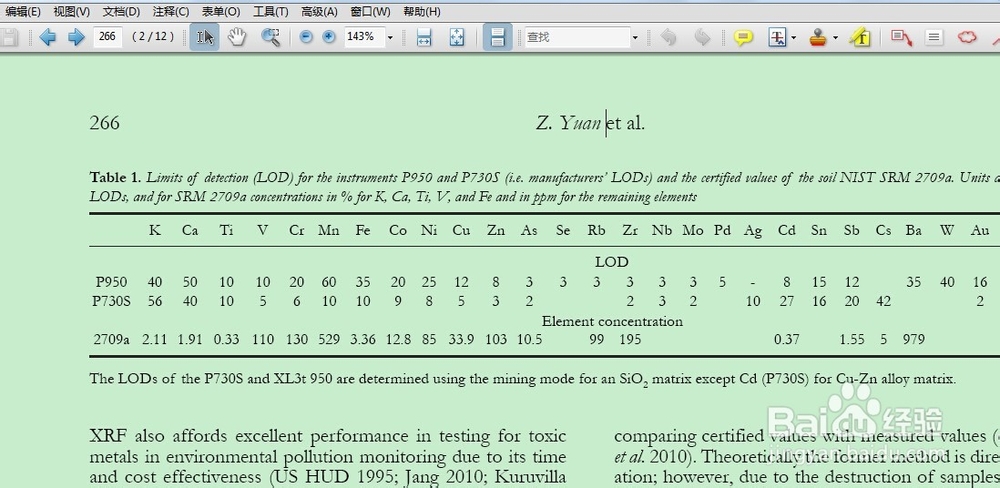Select the Text Edits tool icon
Viewport: 1000px width, 488px height.
coord(777,37)
